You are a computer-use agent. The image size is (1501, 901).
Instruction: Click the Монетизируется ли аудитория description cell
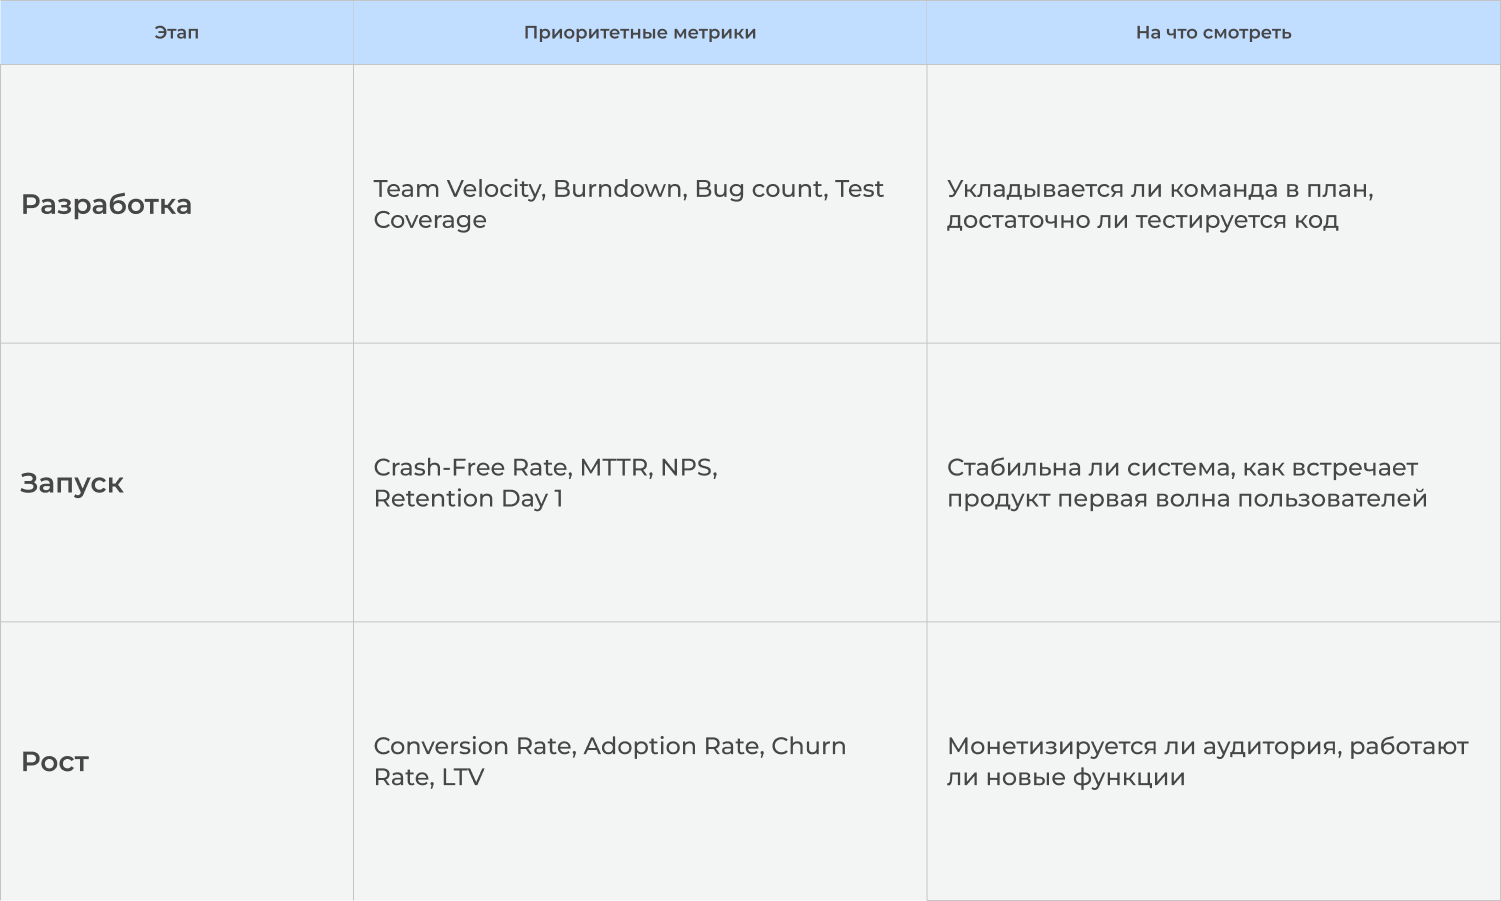point(1213,761)
